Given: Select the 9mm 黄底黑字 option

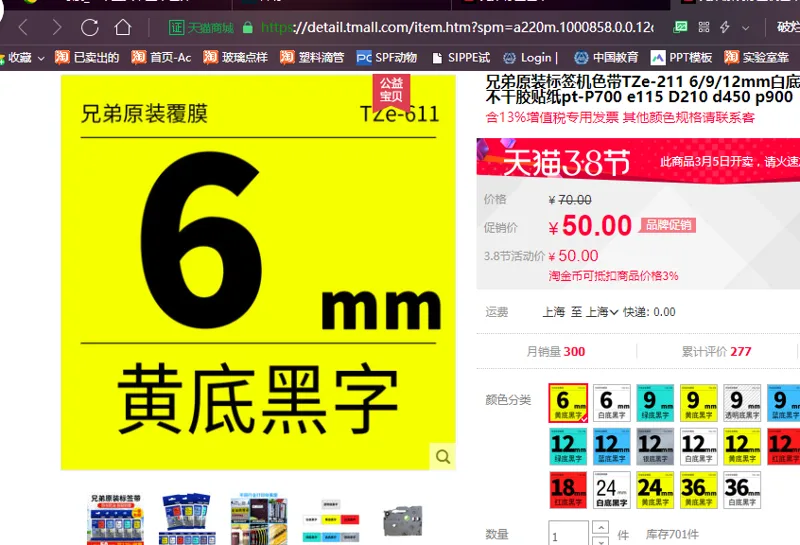Looking at the screenshot, I should click(x=699, y=403).
